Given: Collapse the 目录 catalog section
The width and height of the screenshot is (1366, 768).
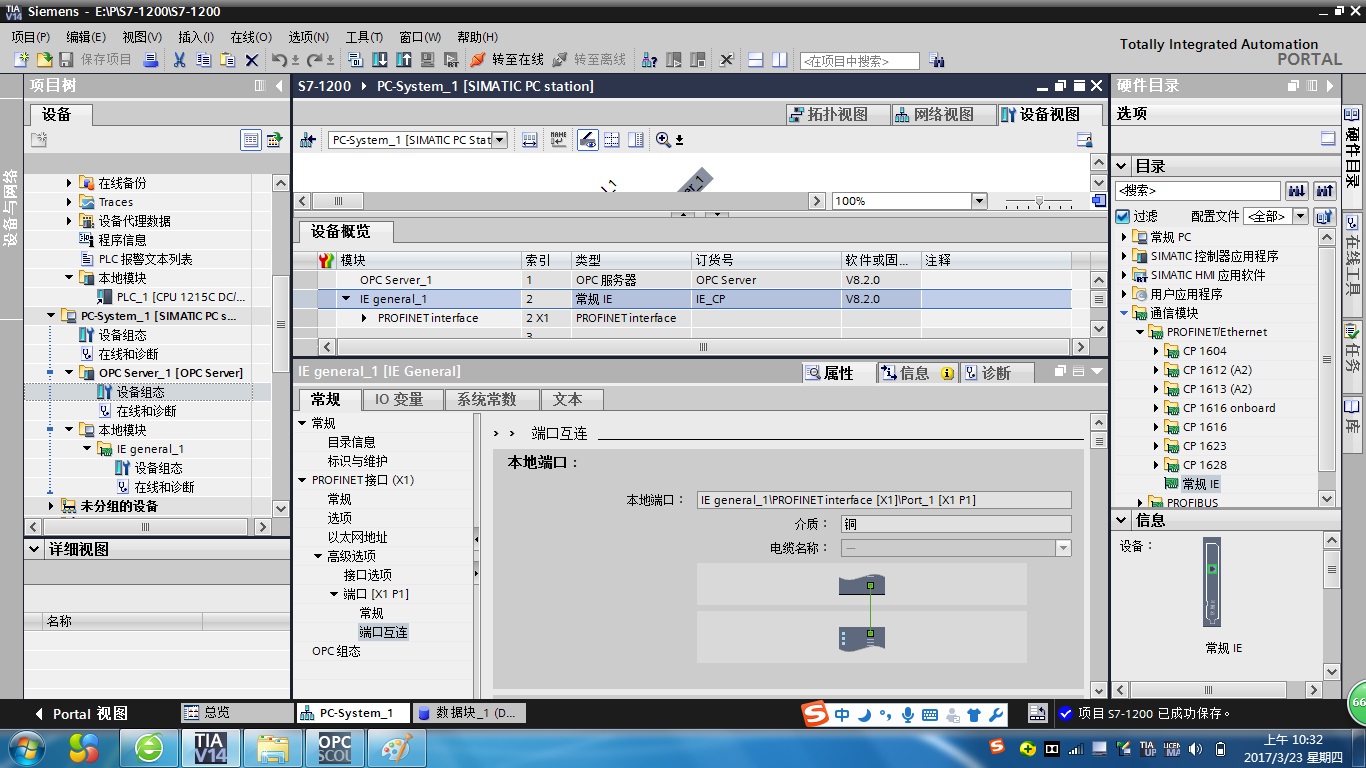Looking at the screenshot, I should pos(1122,166).
